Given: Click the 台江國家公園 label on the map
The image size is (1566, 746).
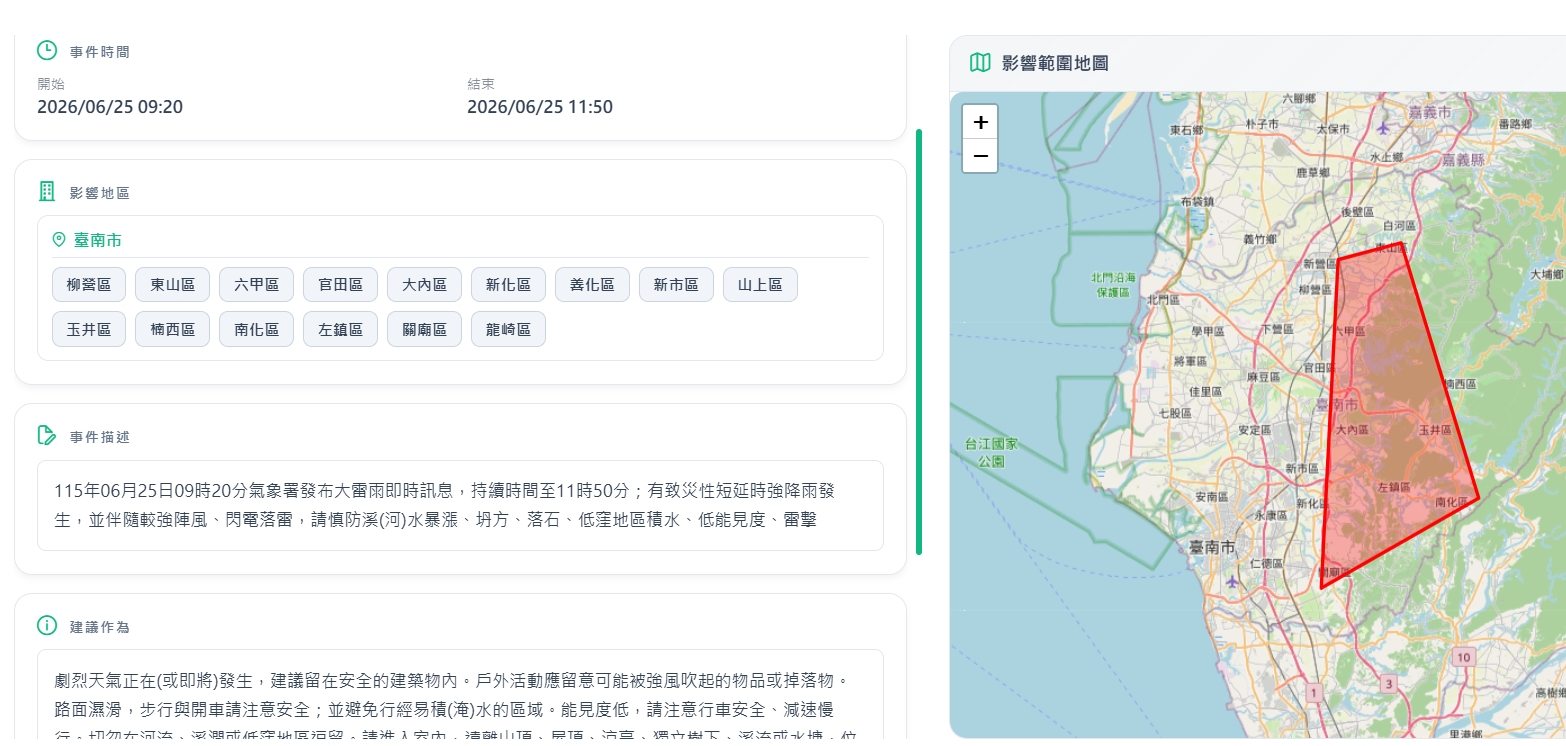Looking at the screenshot, I should click(x=991, y=452).
